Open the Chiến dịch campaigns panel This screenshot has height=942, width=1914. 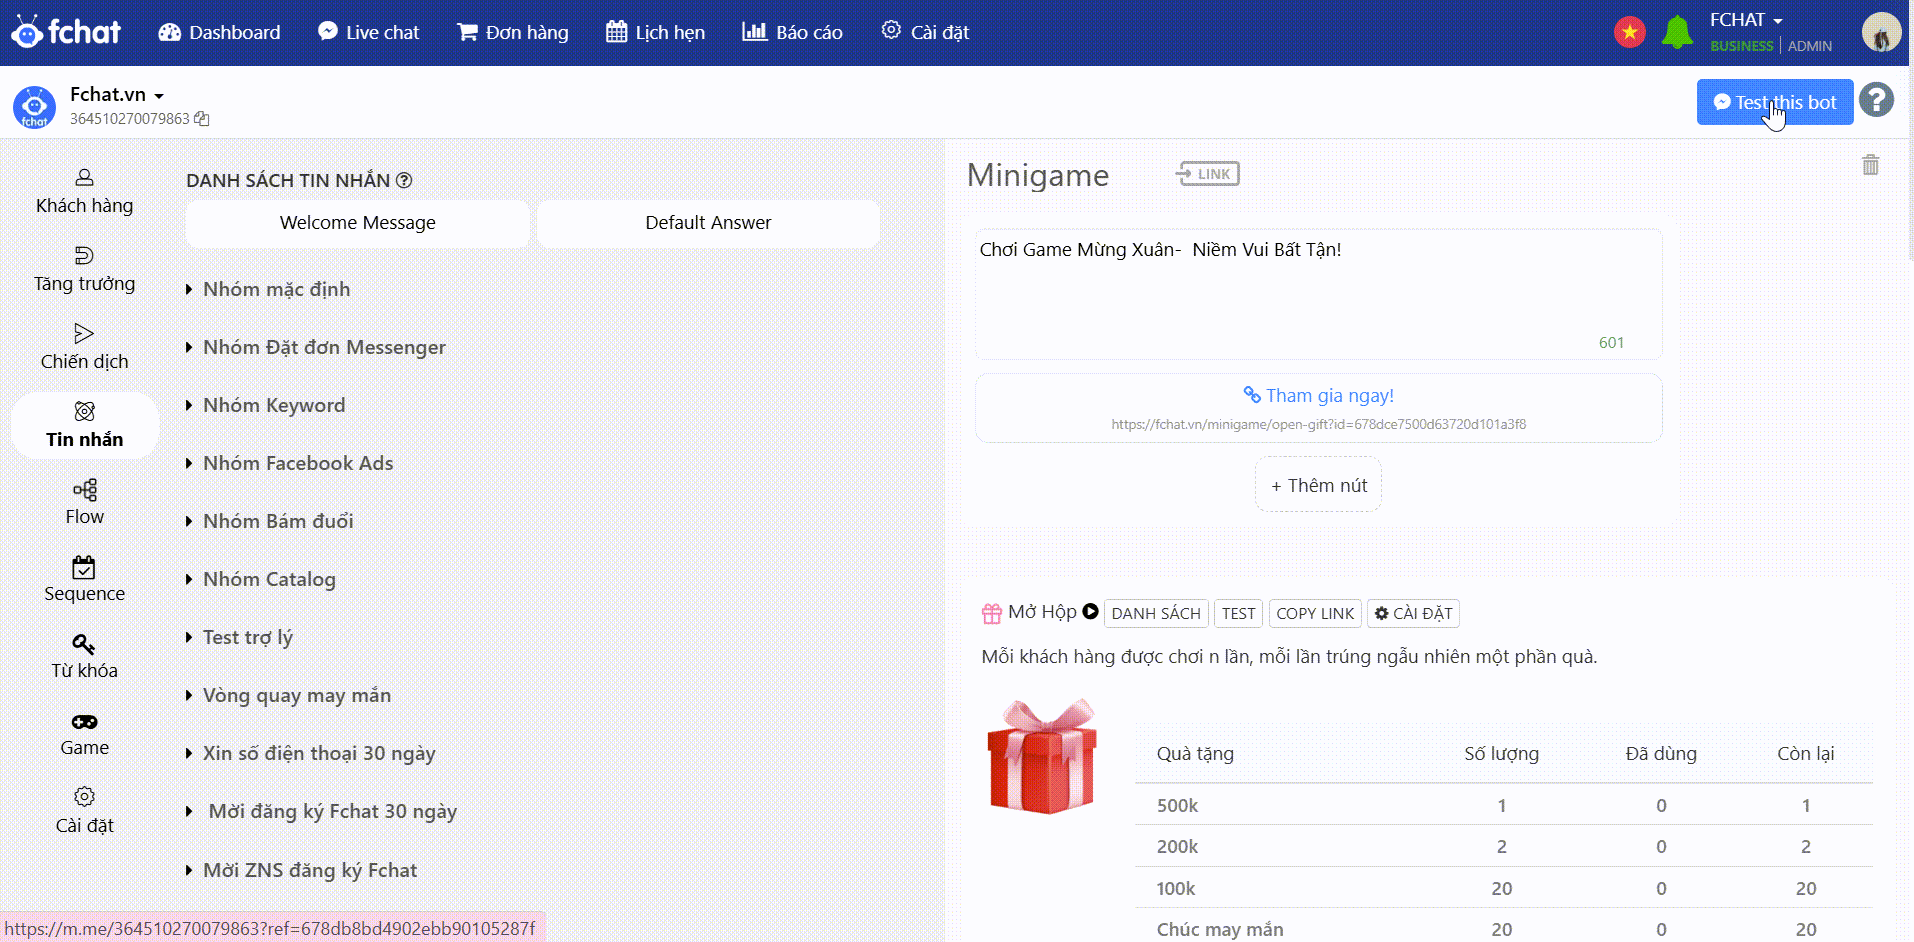pos(84,345)
